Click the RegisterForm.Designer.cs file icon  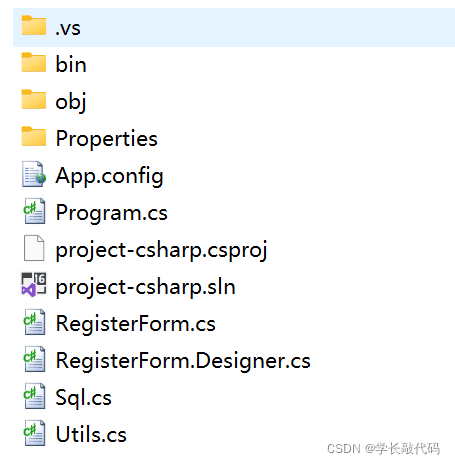[34, 359]
